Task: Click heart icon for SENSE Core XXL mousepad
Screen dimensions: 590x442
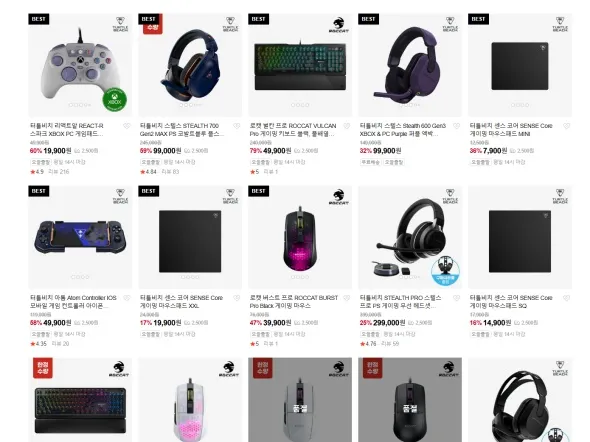Action: (237, 298)
